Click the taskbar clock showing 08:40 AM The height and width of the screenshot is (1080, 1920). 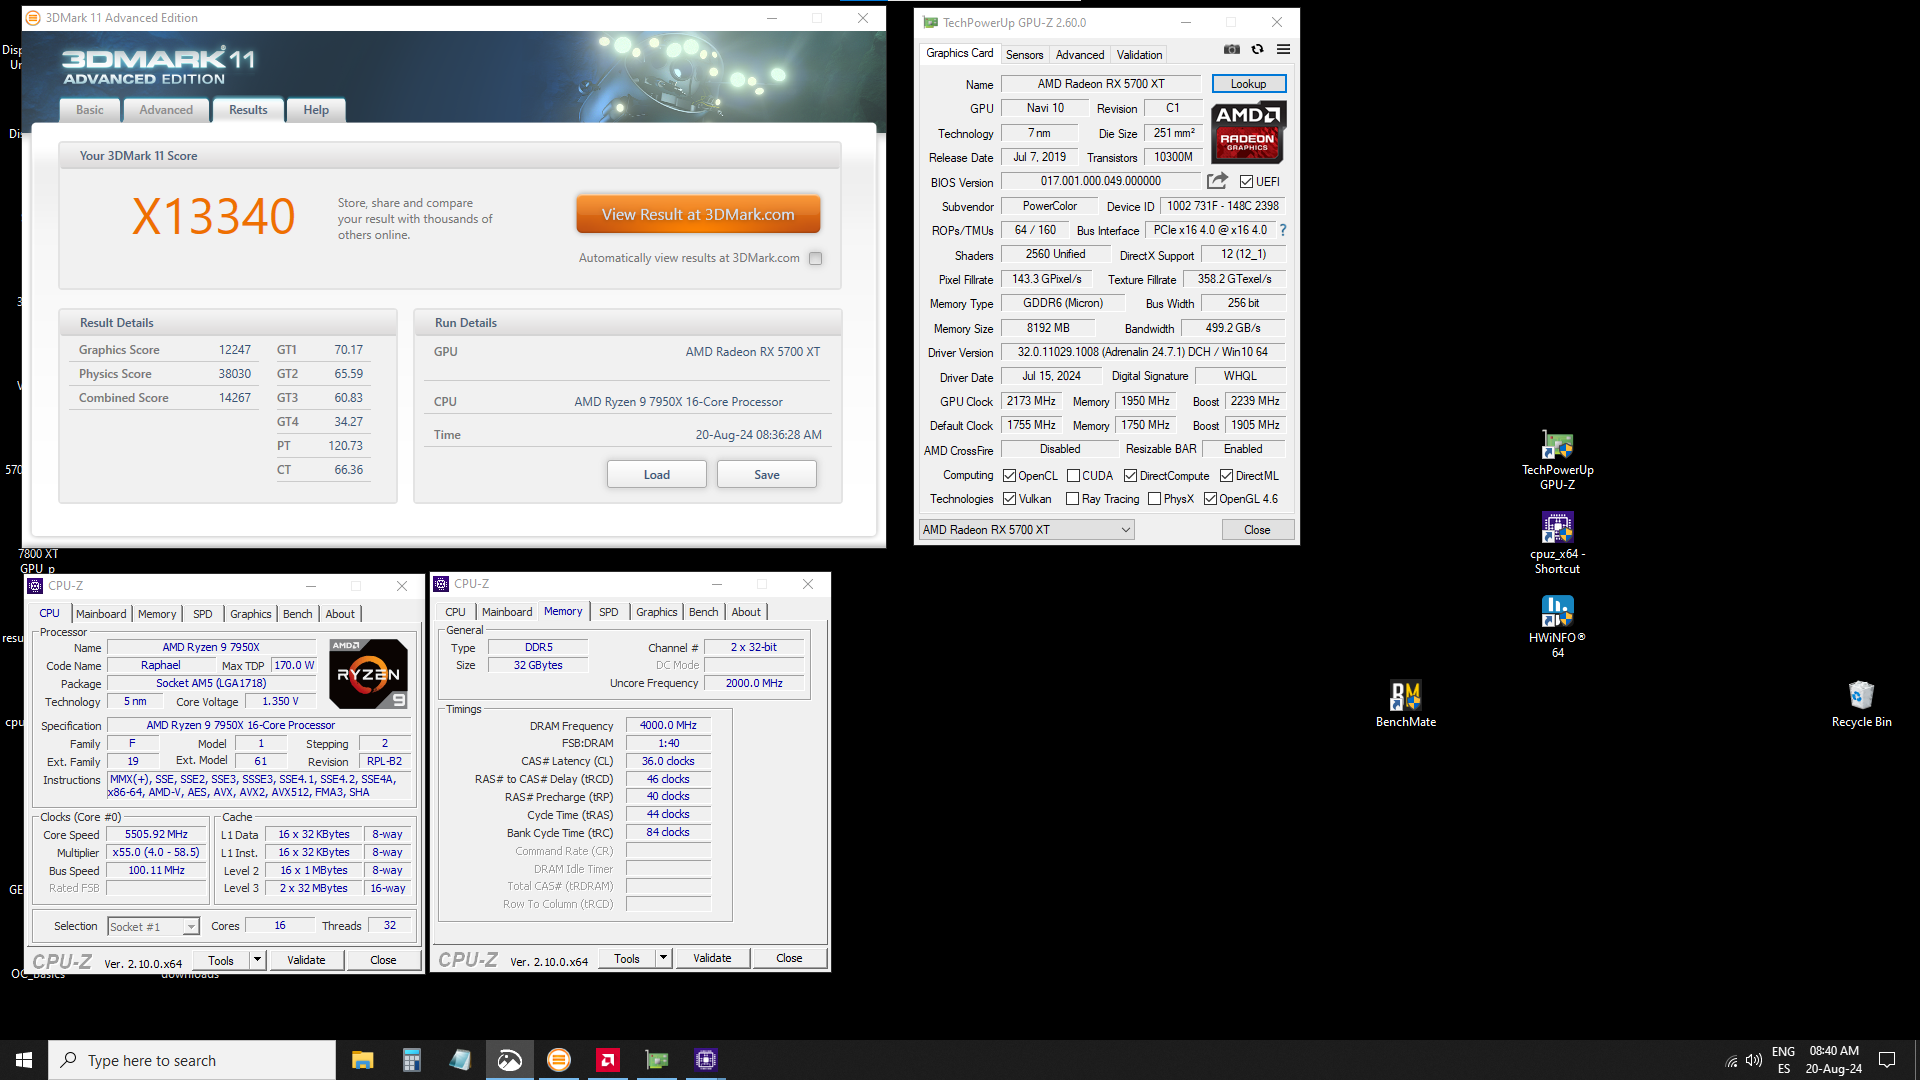point(1834,1060)
